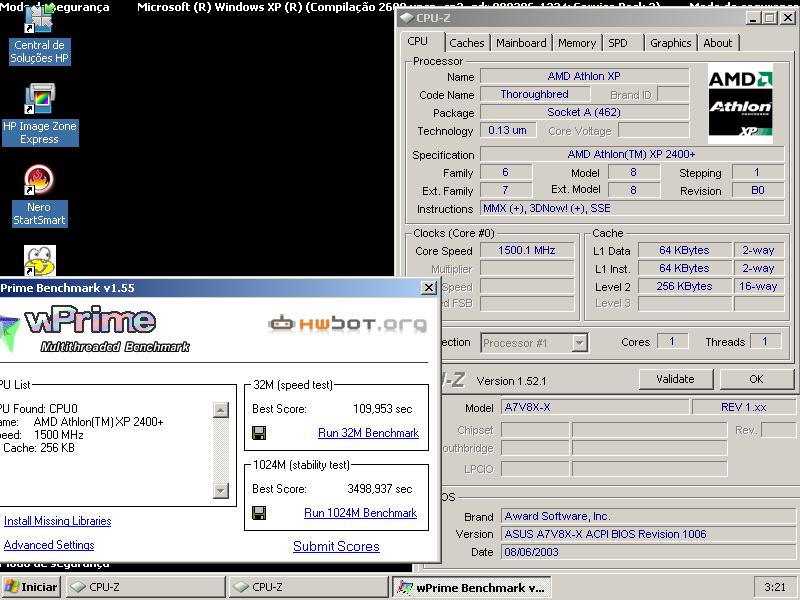The image size is (800, 600).
Task: Click the L1 Data value 64 KBytes
Action: tap(684, 250)
